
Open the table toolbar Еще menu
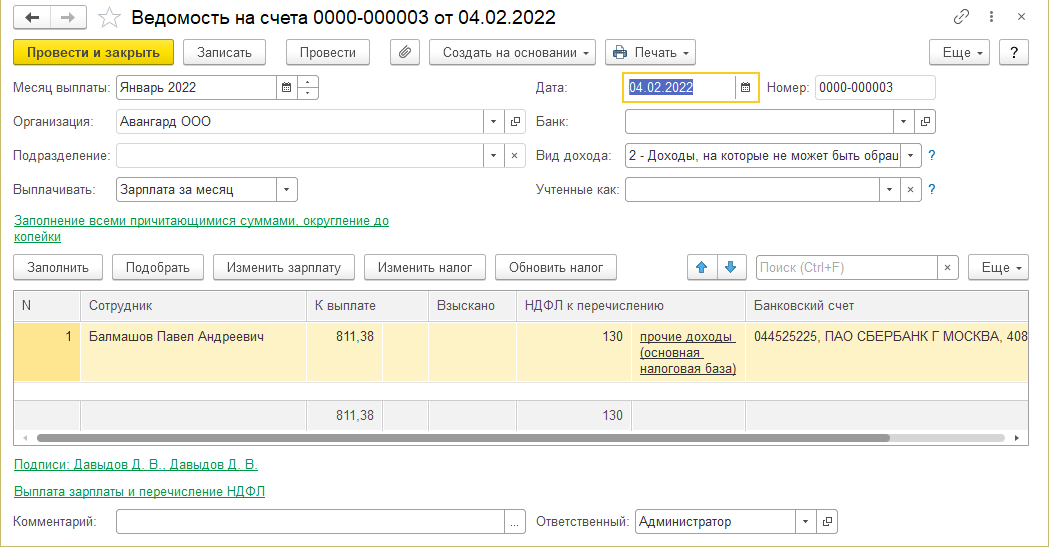pyautogui.click(x=998, y=267)
